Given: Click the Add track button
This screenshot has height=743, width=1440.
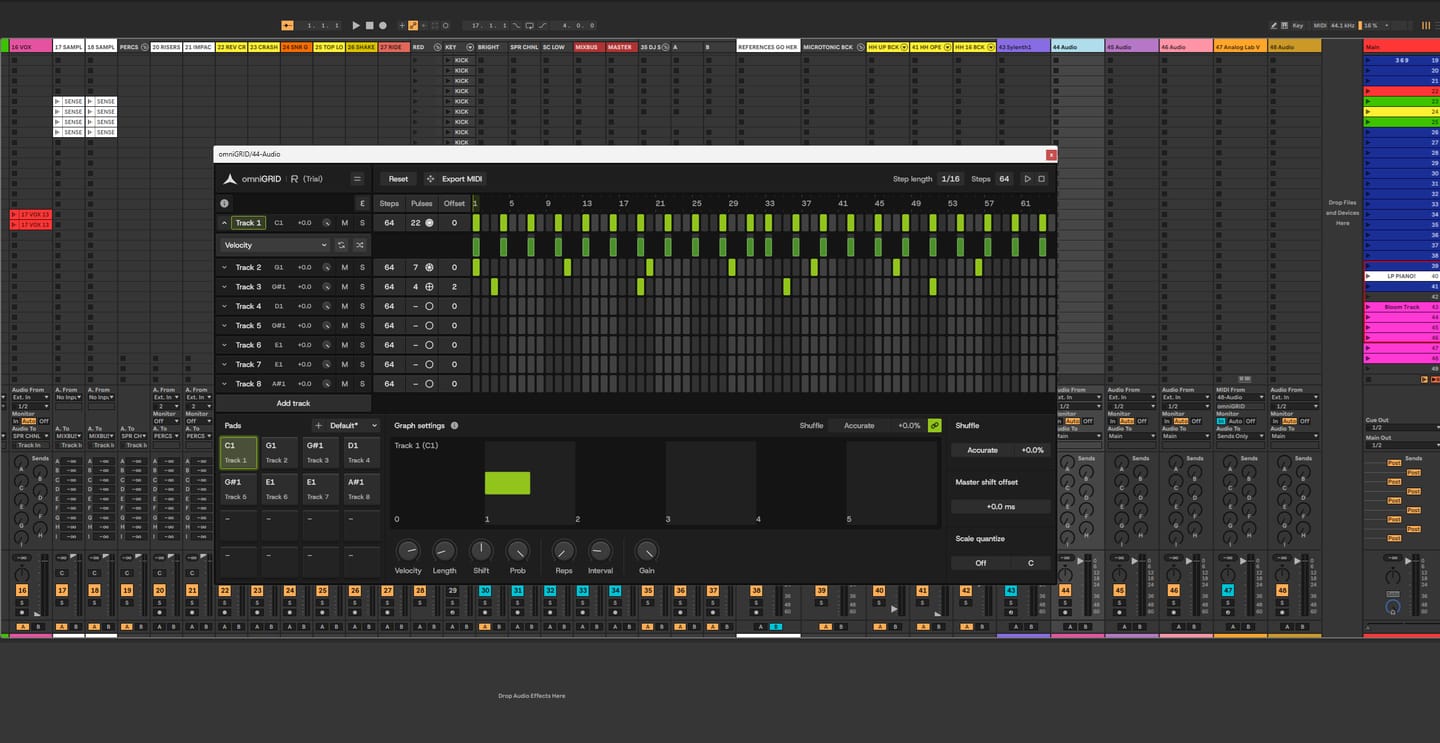Looking at the screenshot, I should [x=294, y=403].
